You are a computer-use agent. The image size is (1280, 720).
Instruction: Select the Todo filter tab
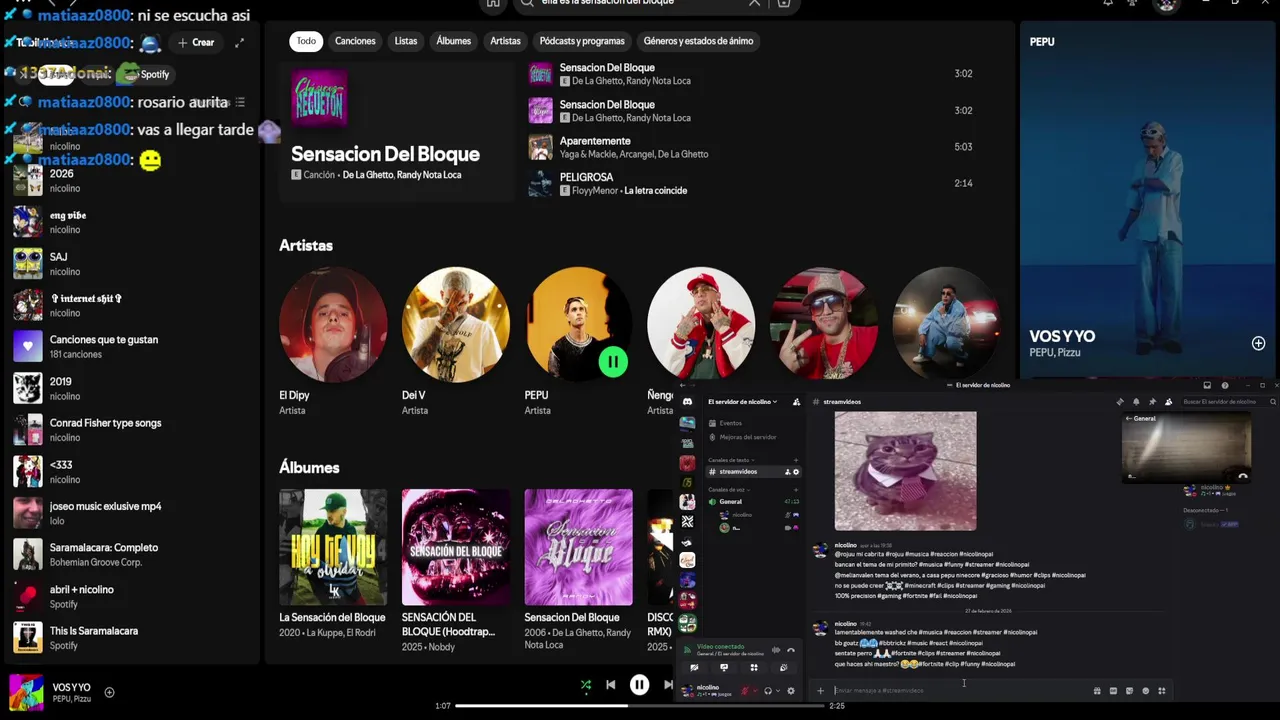tap(306, 41)
